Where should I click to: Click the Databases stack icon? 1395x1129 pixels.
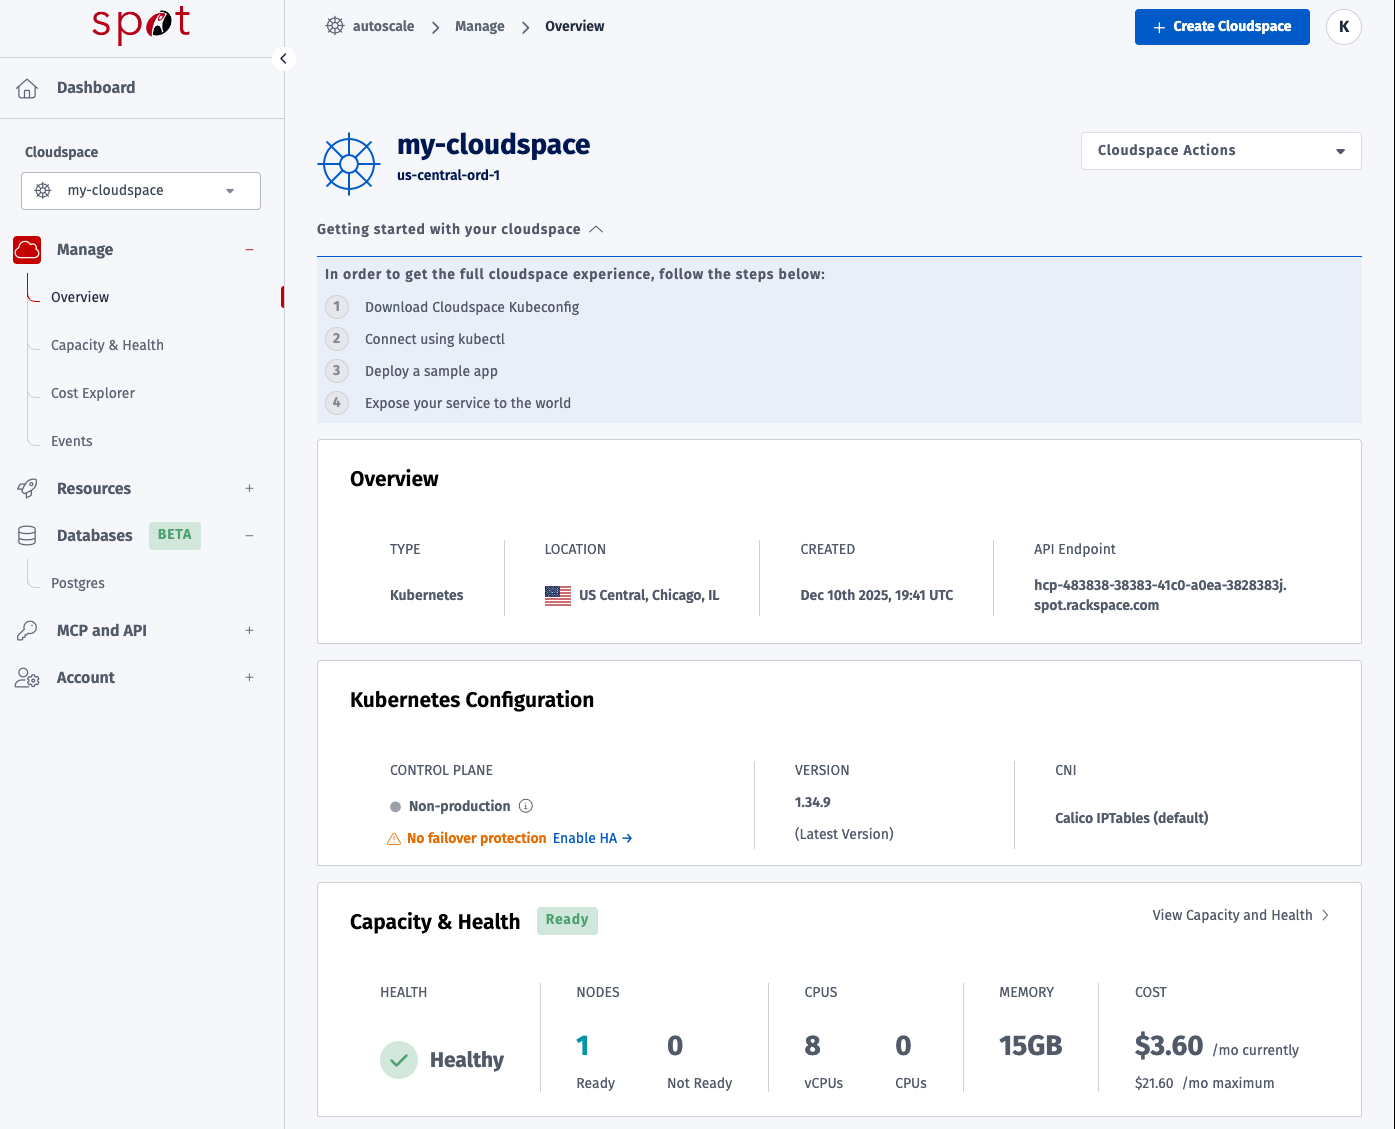pos(27,535)
